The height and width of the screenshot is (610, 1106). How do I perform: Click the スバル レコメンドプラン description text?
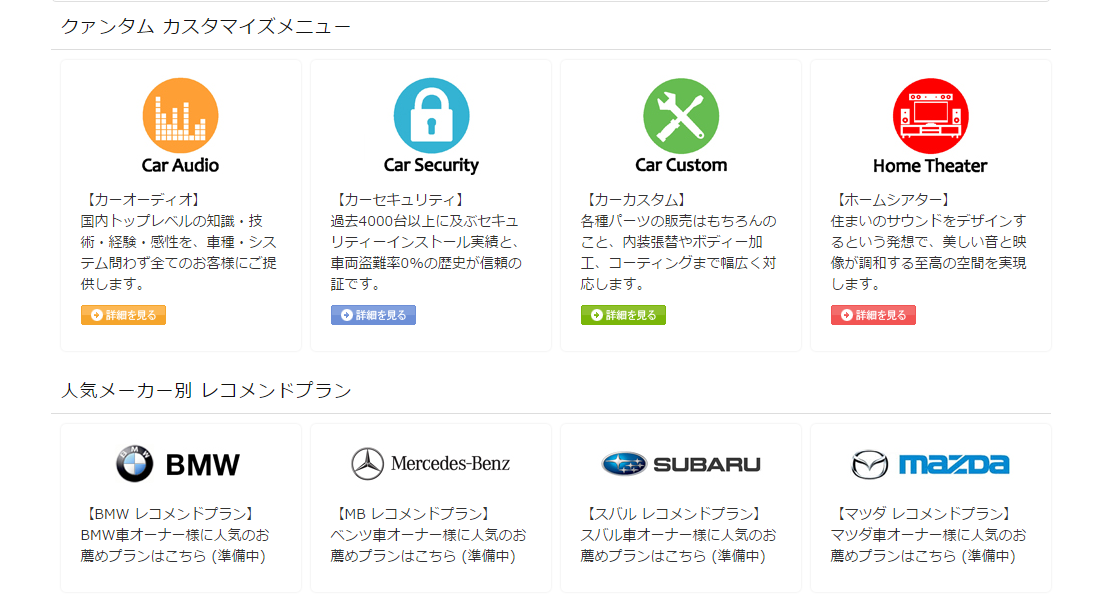[678, 535]
